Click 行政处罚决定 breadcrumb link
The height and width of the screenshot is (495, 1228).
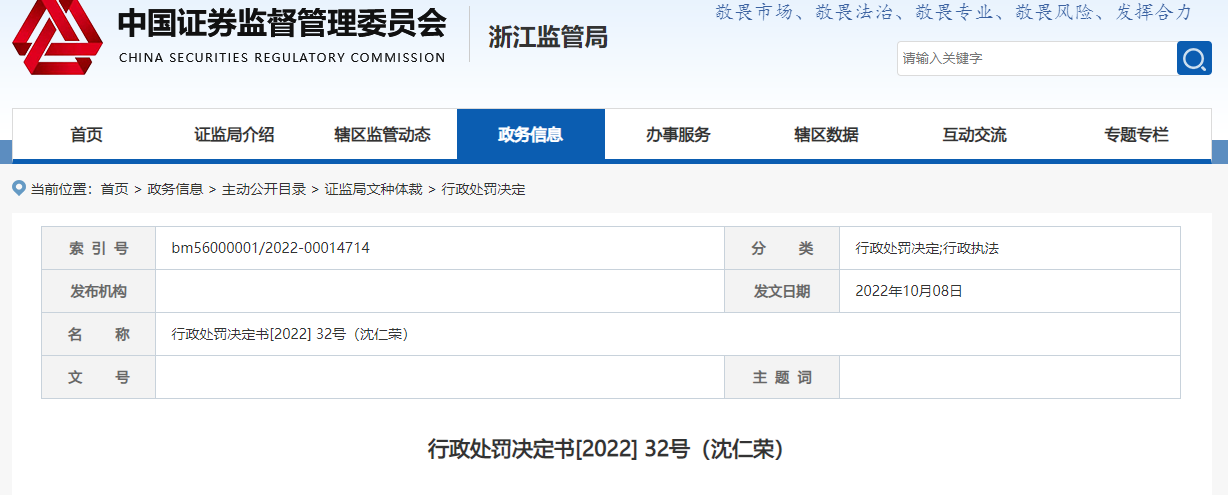point(483,189)
